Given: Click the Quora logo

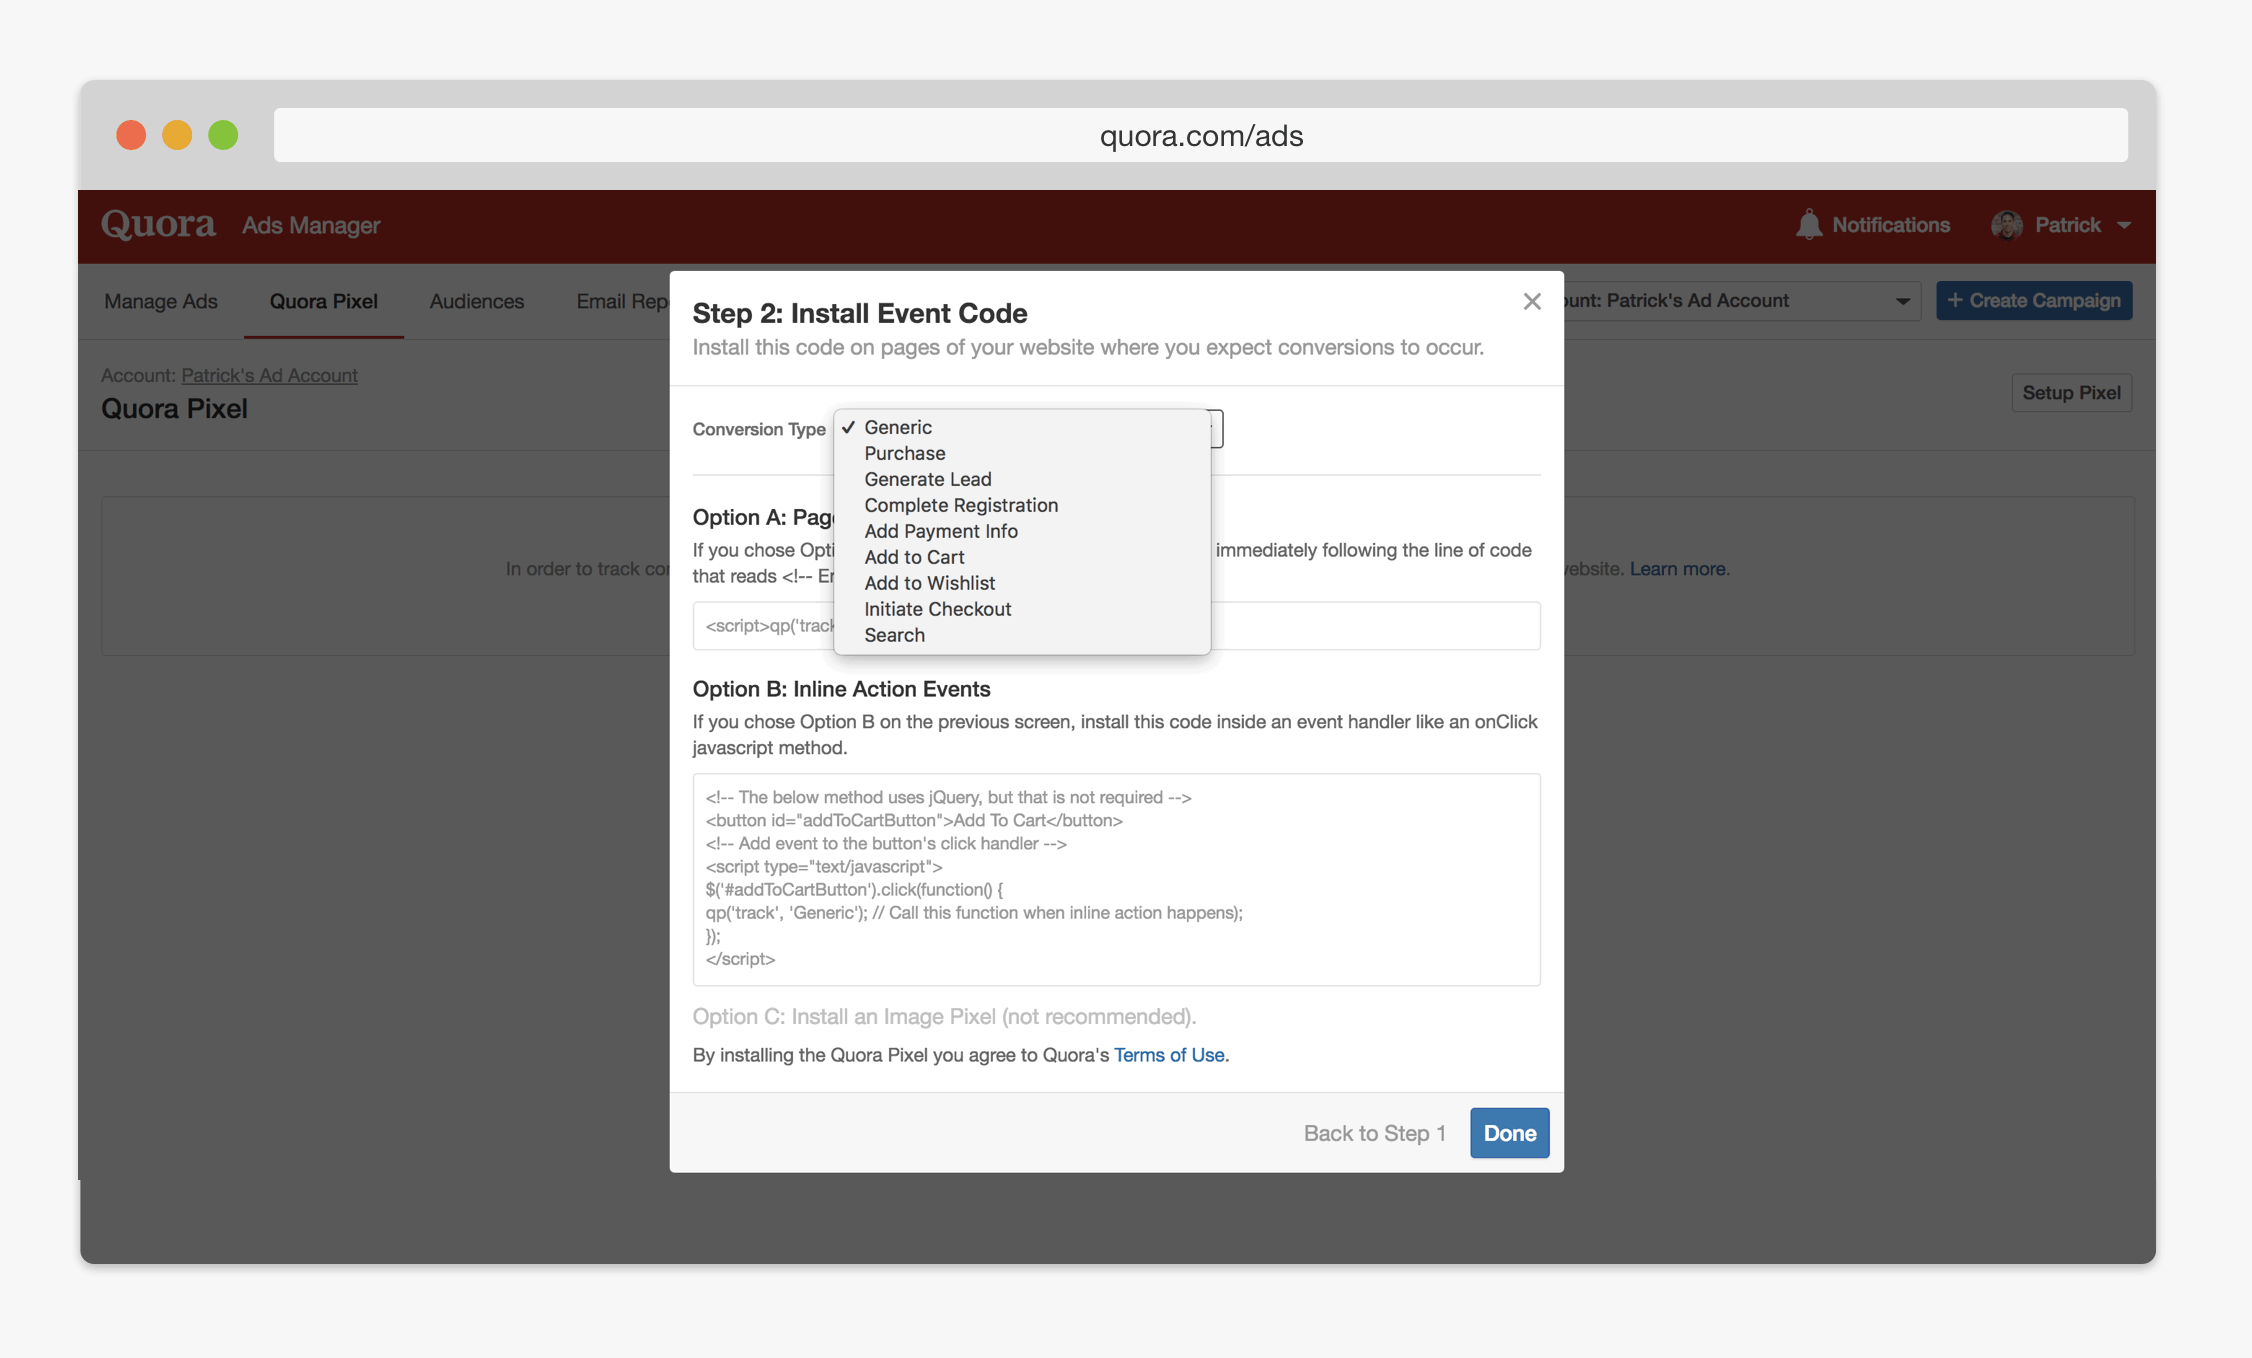Looking at the screenshot, I should pyautogui.click(x=158, y=225).
